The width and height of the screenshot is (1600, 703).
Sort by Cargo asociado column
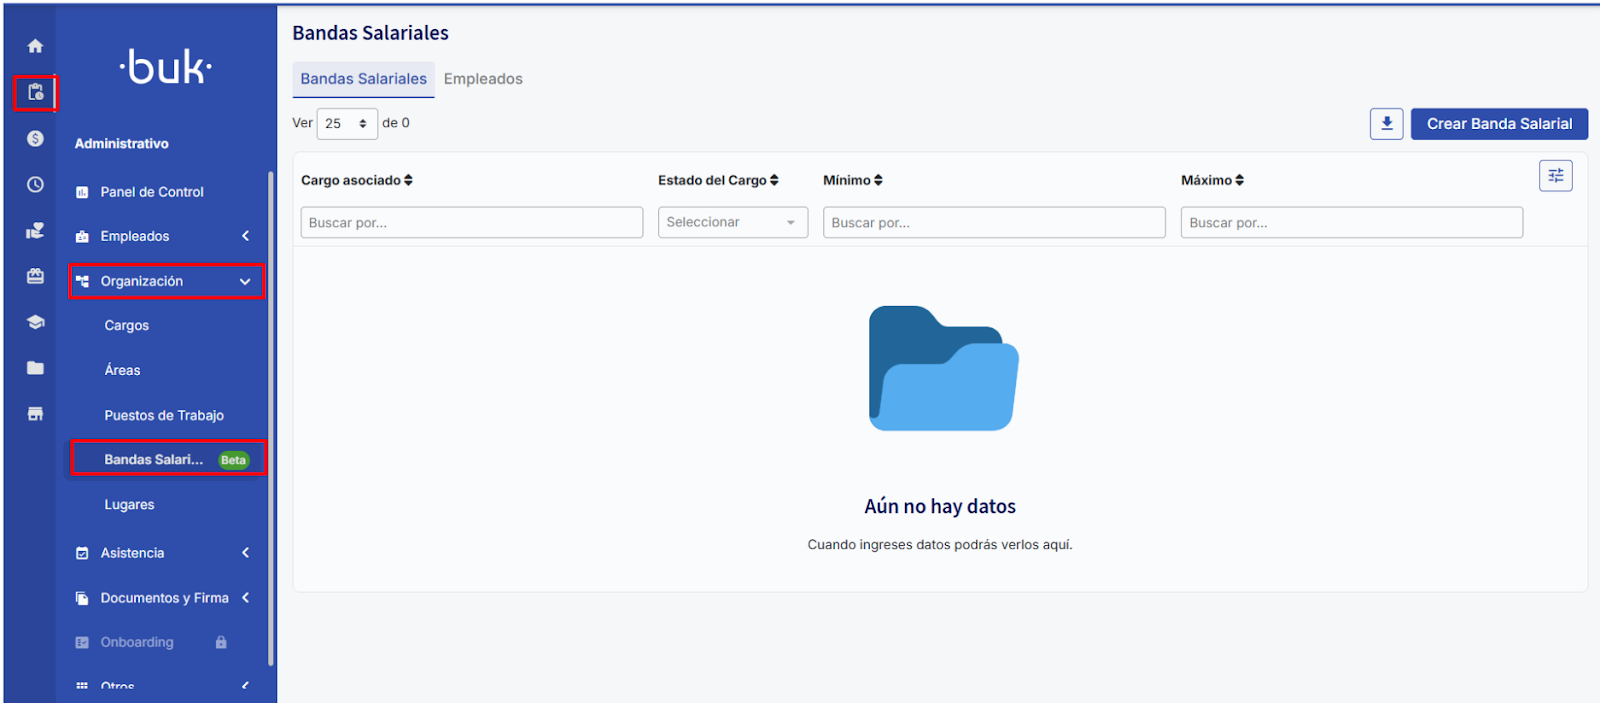pyautogui.click(x=357, y=181)
